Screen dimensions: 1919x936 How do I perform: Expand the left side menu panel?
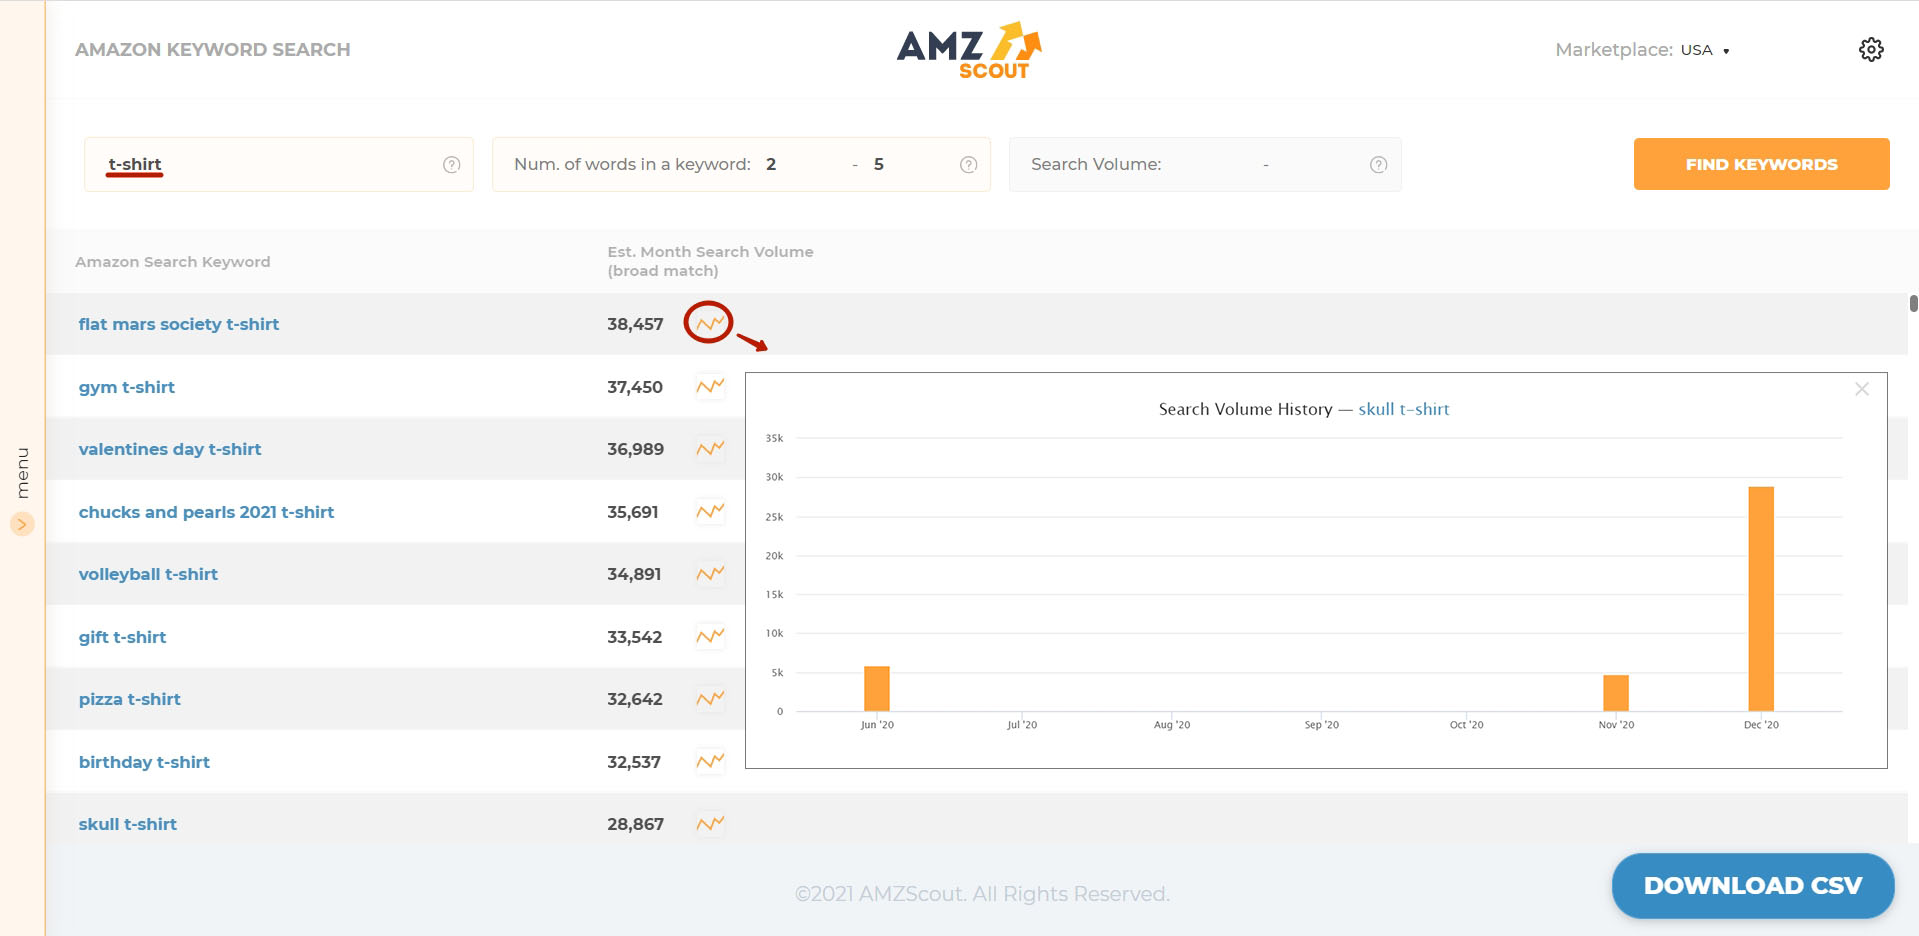tap(21, 523)
